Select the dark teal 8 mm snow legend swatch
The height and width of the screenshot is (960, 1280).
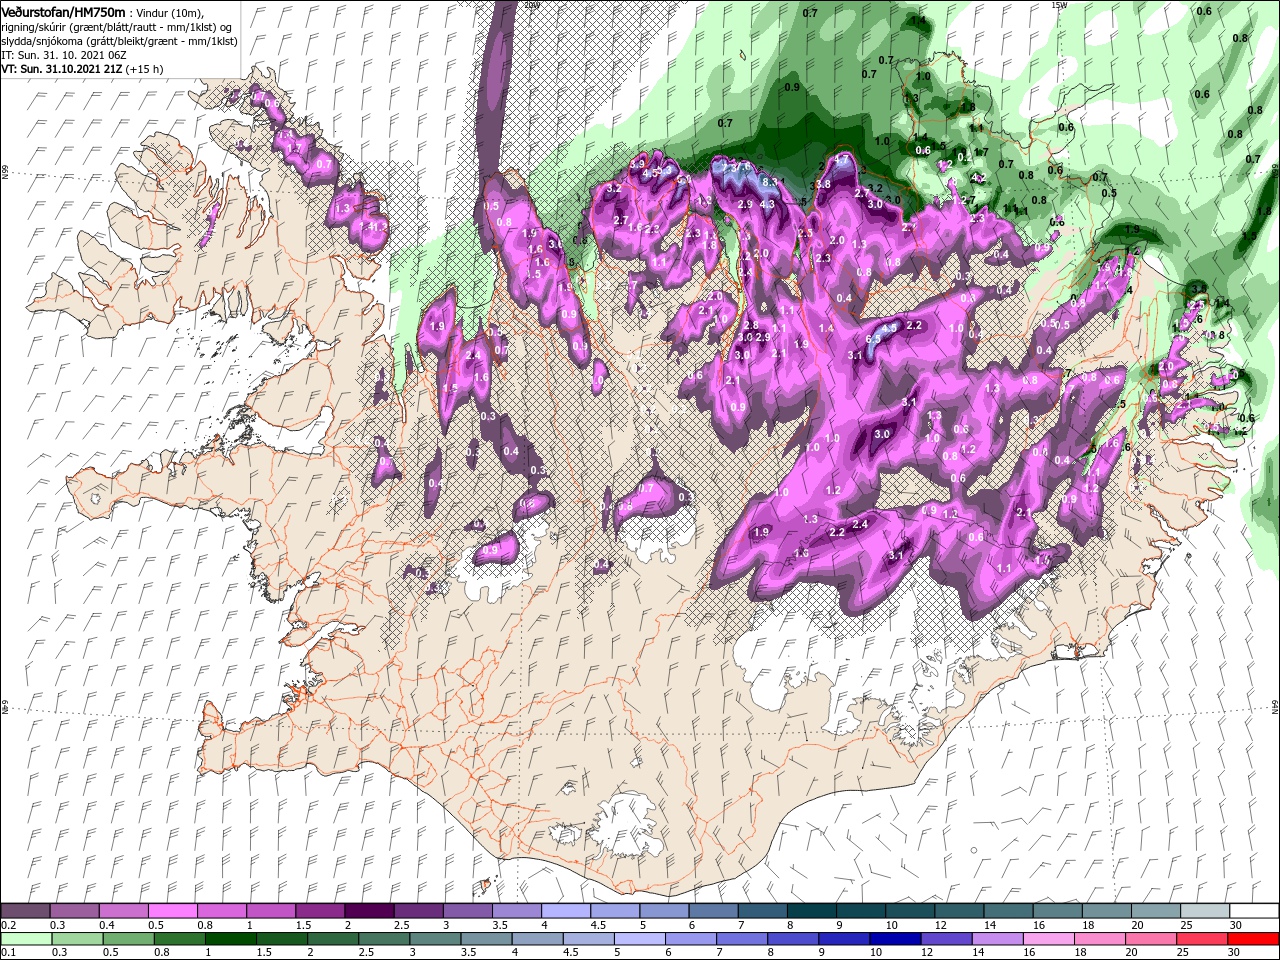click(x=812, y=910)
